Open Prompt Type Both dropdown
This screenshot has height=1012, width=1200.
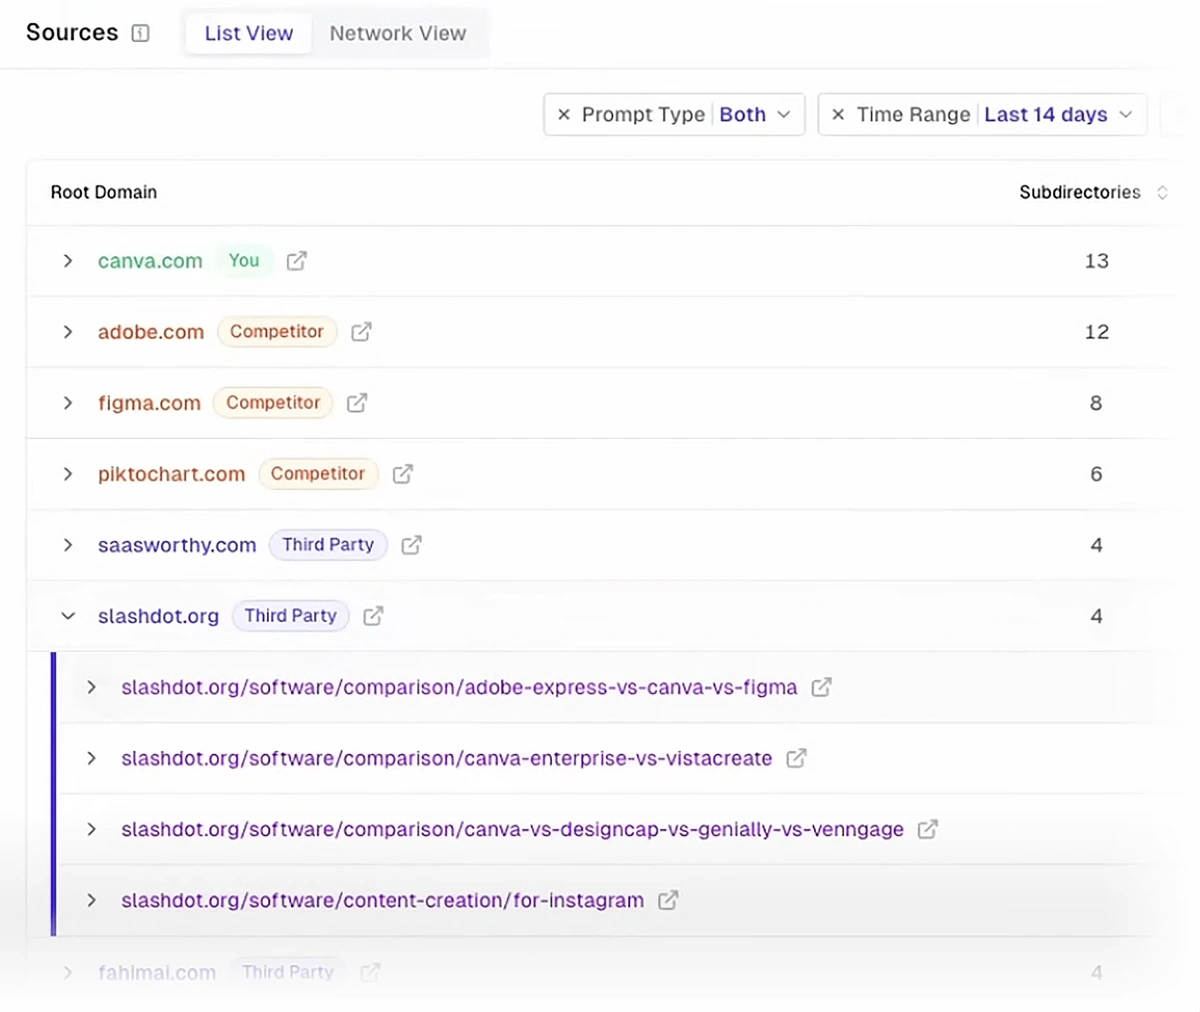[x=755, y=115]
